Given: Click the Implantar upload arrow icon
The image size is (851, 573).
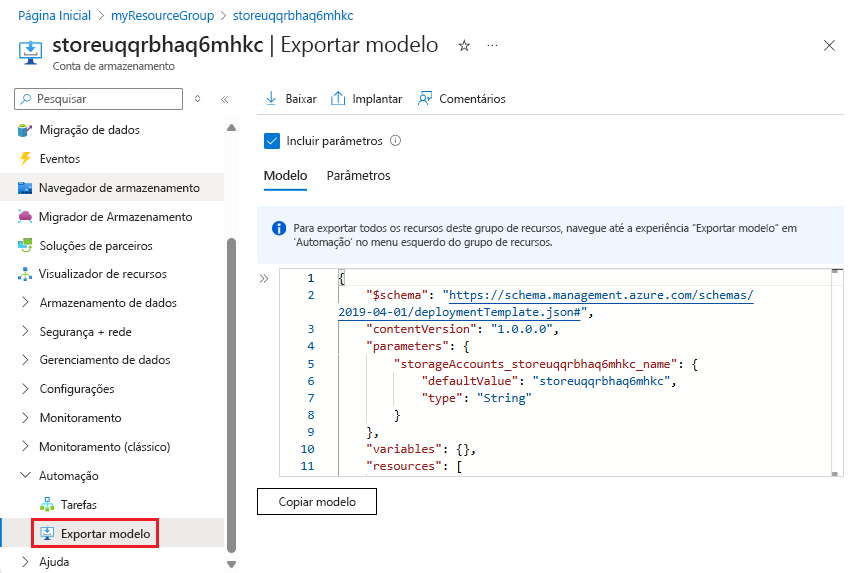Looking at the screenshot, I should pos(338,98).
